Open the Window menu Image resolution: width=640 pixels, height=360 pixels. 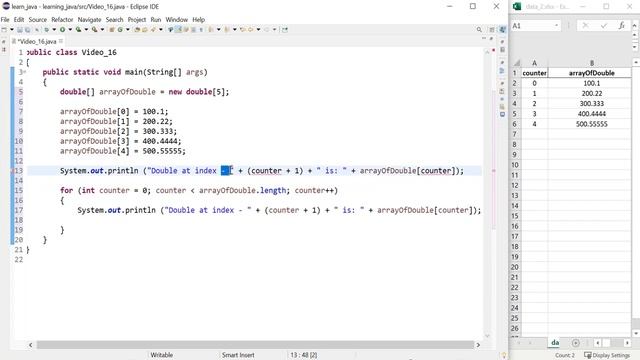pos(176,20)
